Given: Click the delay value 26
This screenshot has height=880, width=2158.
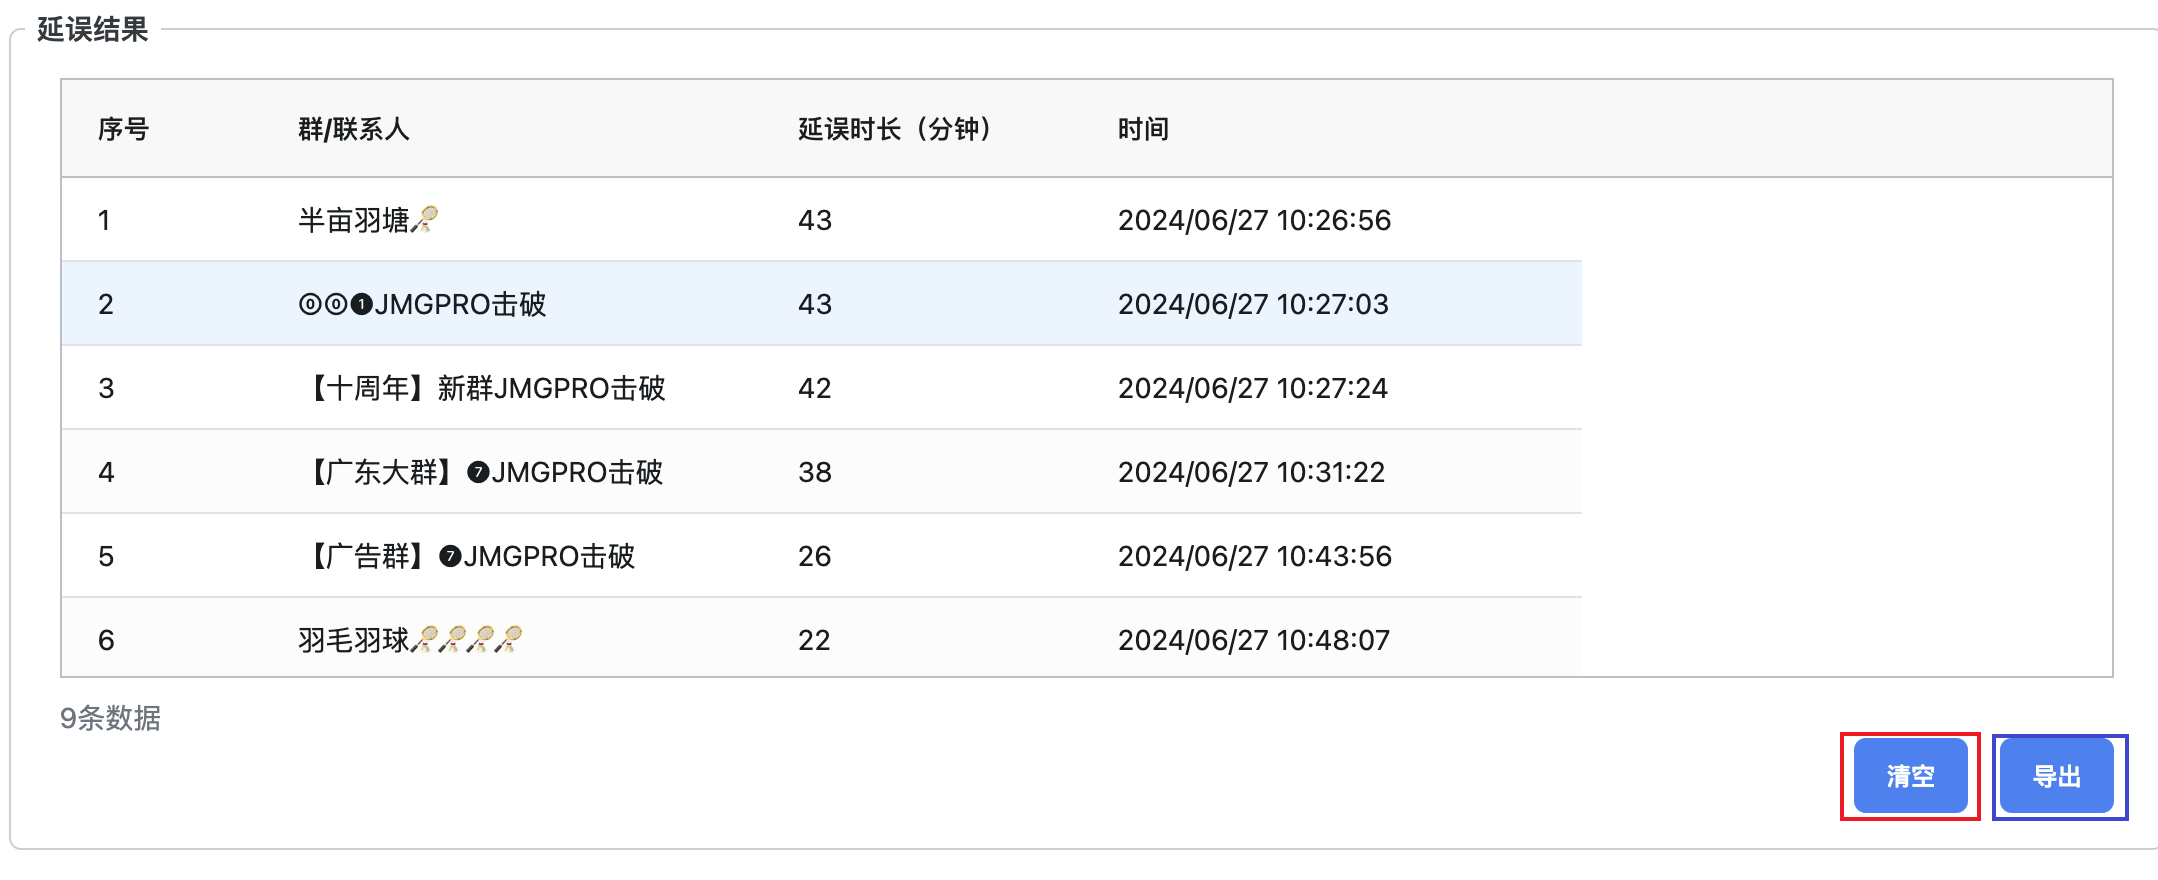Looking at the screenshot, I should pyautogui.click(x=814, y=556).
